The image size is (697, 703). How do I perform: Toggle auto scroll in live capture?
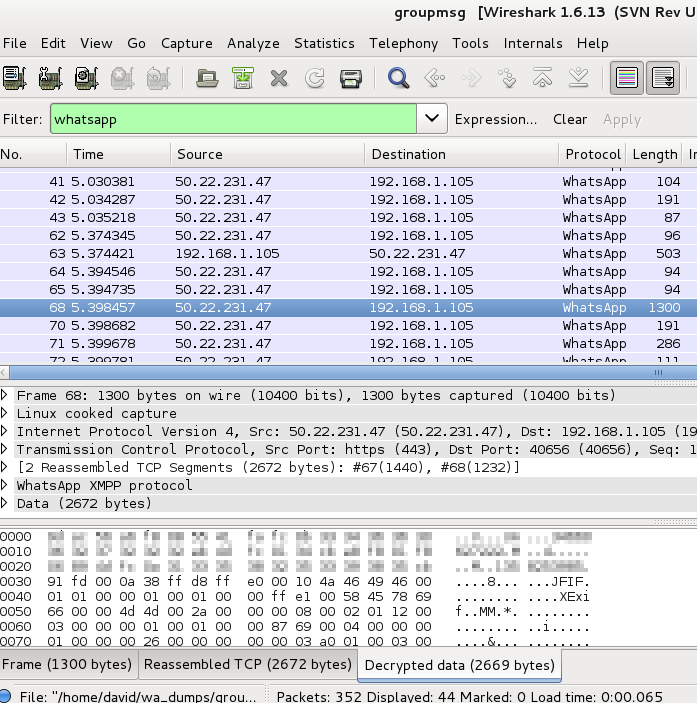coord(663,78)
